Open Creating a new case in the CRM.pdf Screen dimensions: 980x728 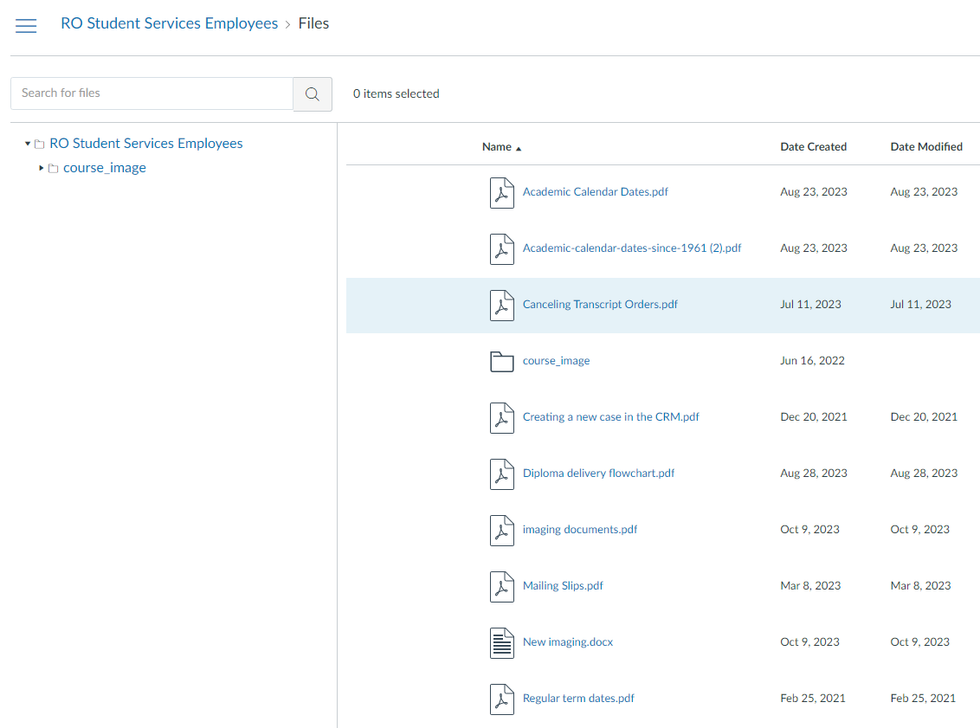611,417
